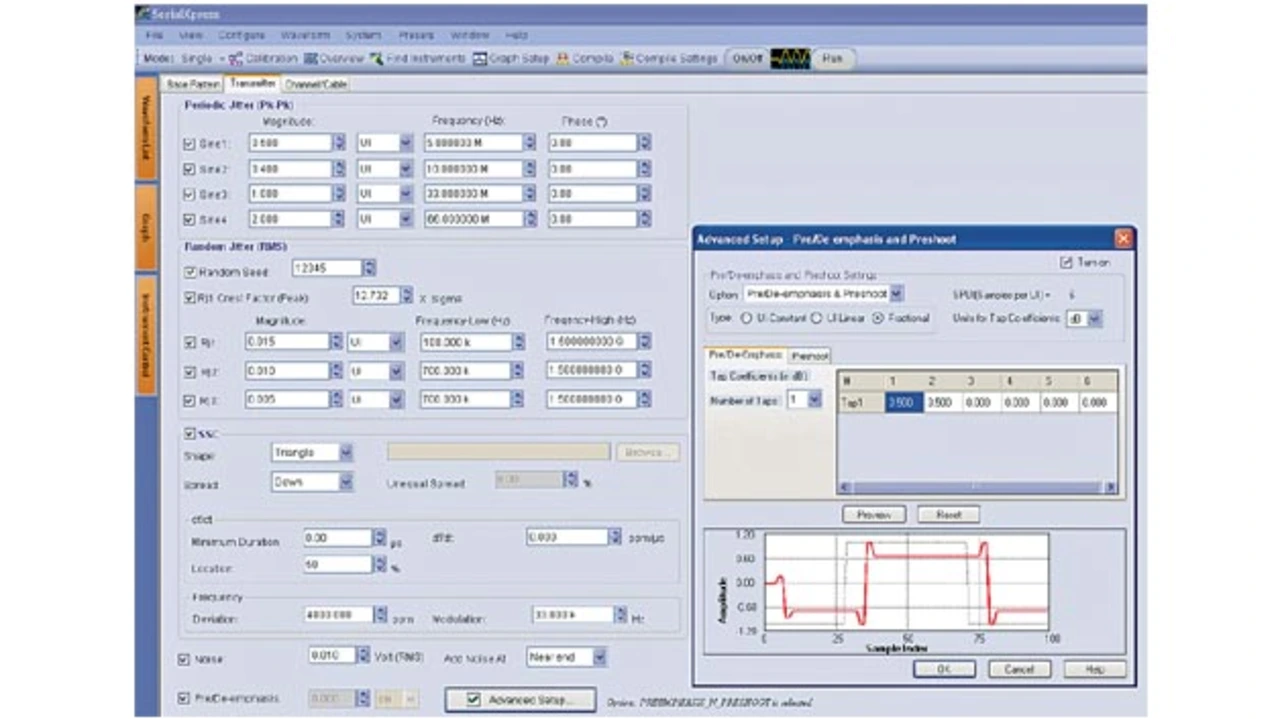Switch to the Channel/Cable tab
1280x719 pixels.
point(315,85)
